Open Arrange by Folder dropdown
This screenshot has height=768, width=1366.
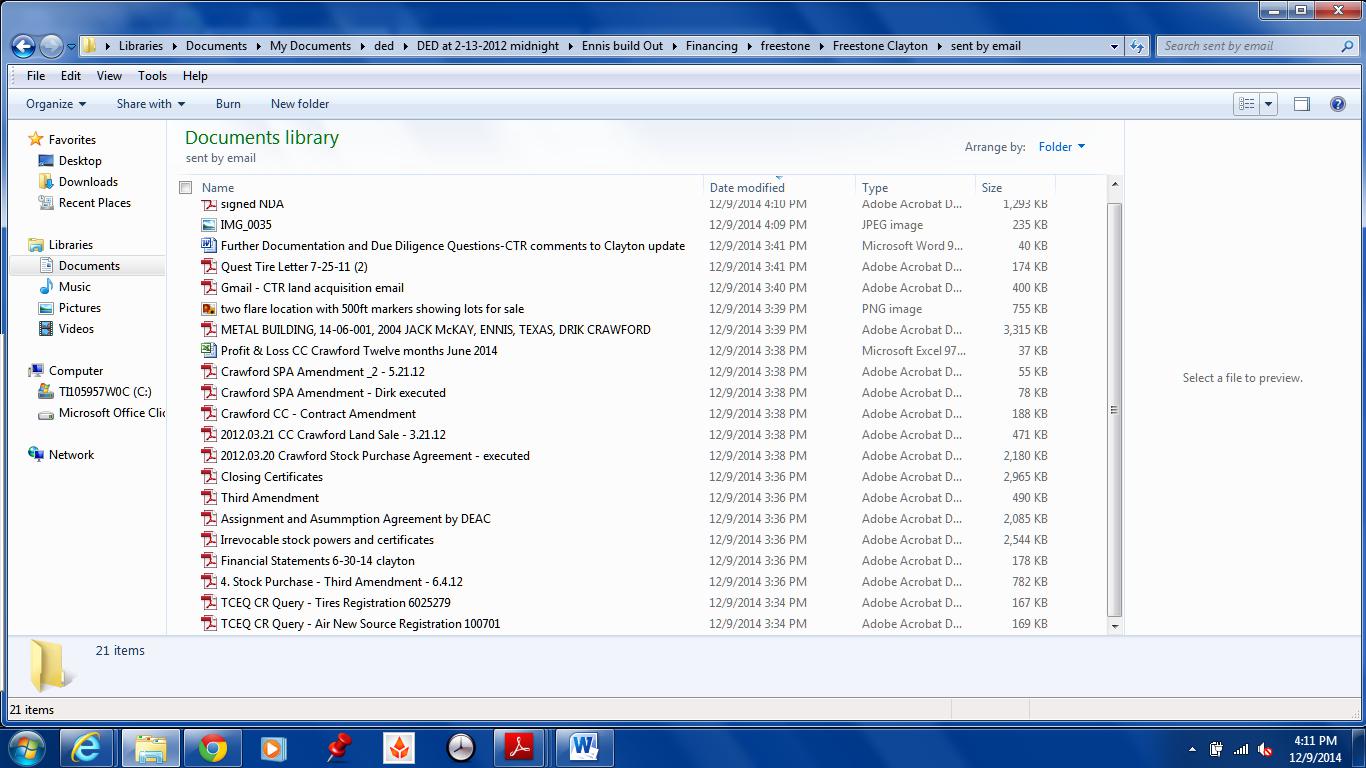tap(1061, 147)
